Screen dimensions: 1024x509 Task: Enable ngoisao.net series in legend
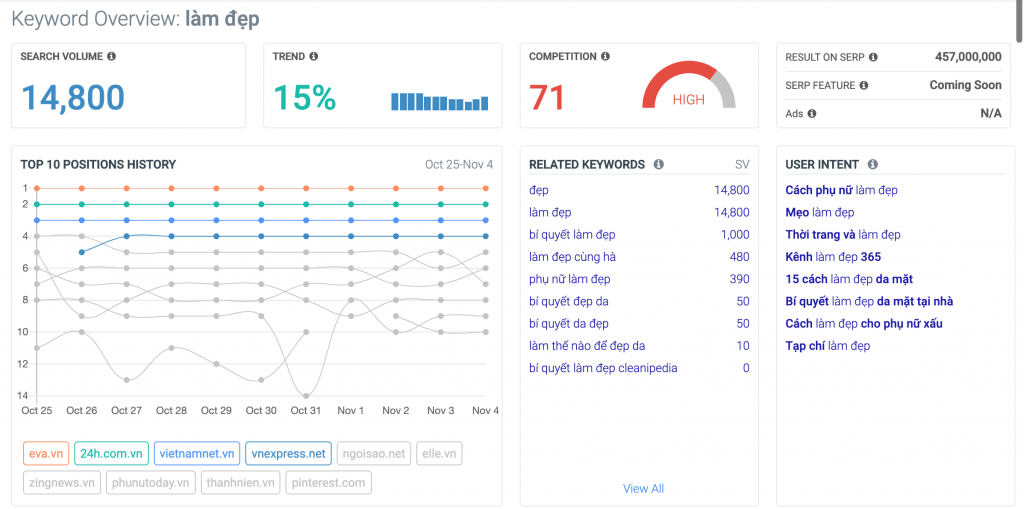(374, 454)
